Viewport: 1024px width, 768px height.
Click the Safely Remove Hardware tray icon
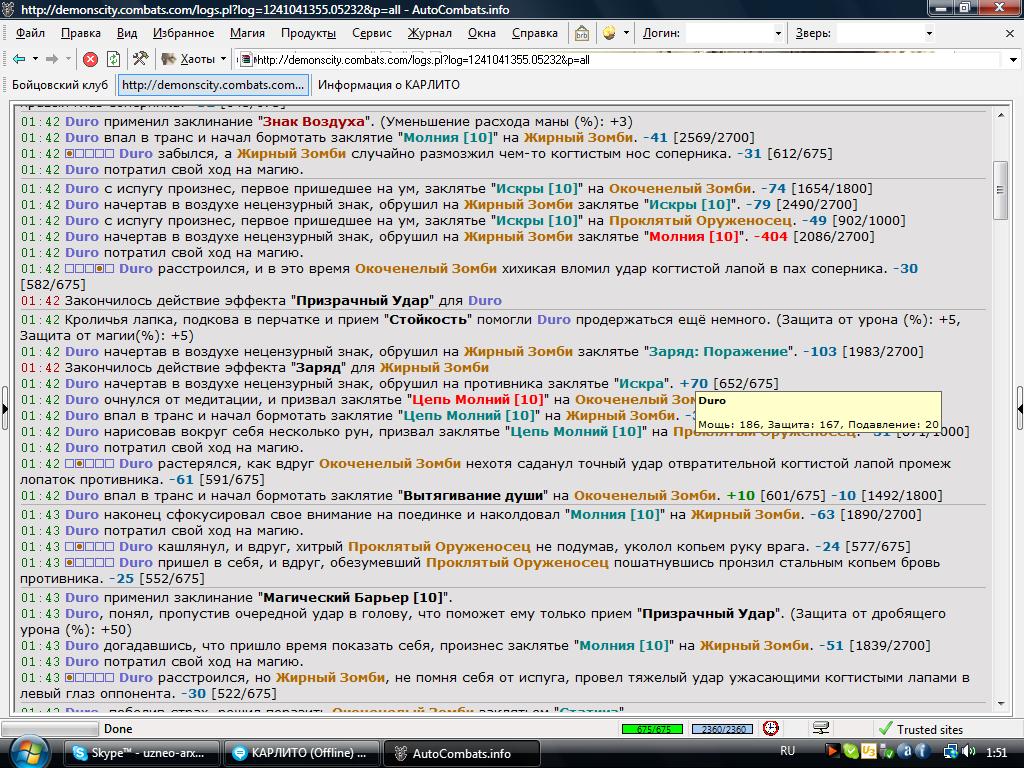(887, 752)
